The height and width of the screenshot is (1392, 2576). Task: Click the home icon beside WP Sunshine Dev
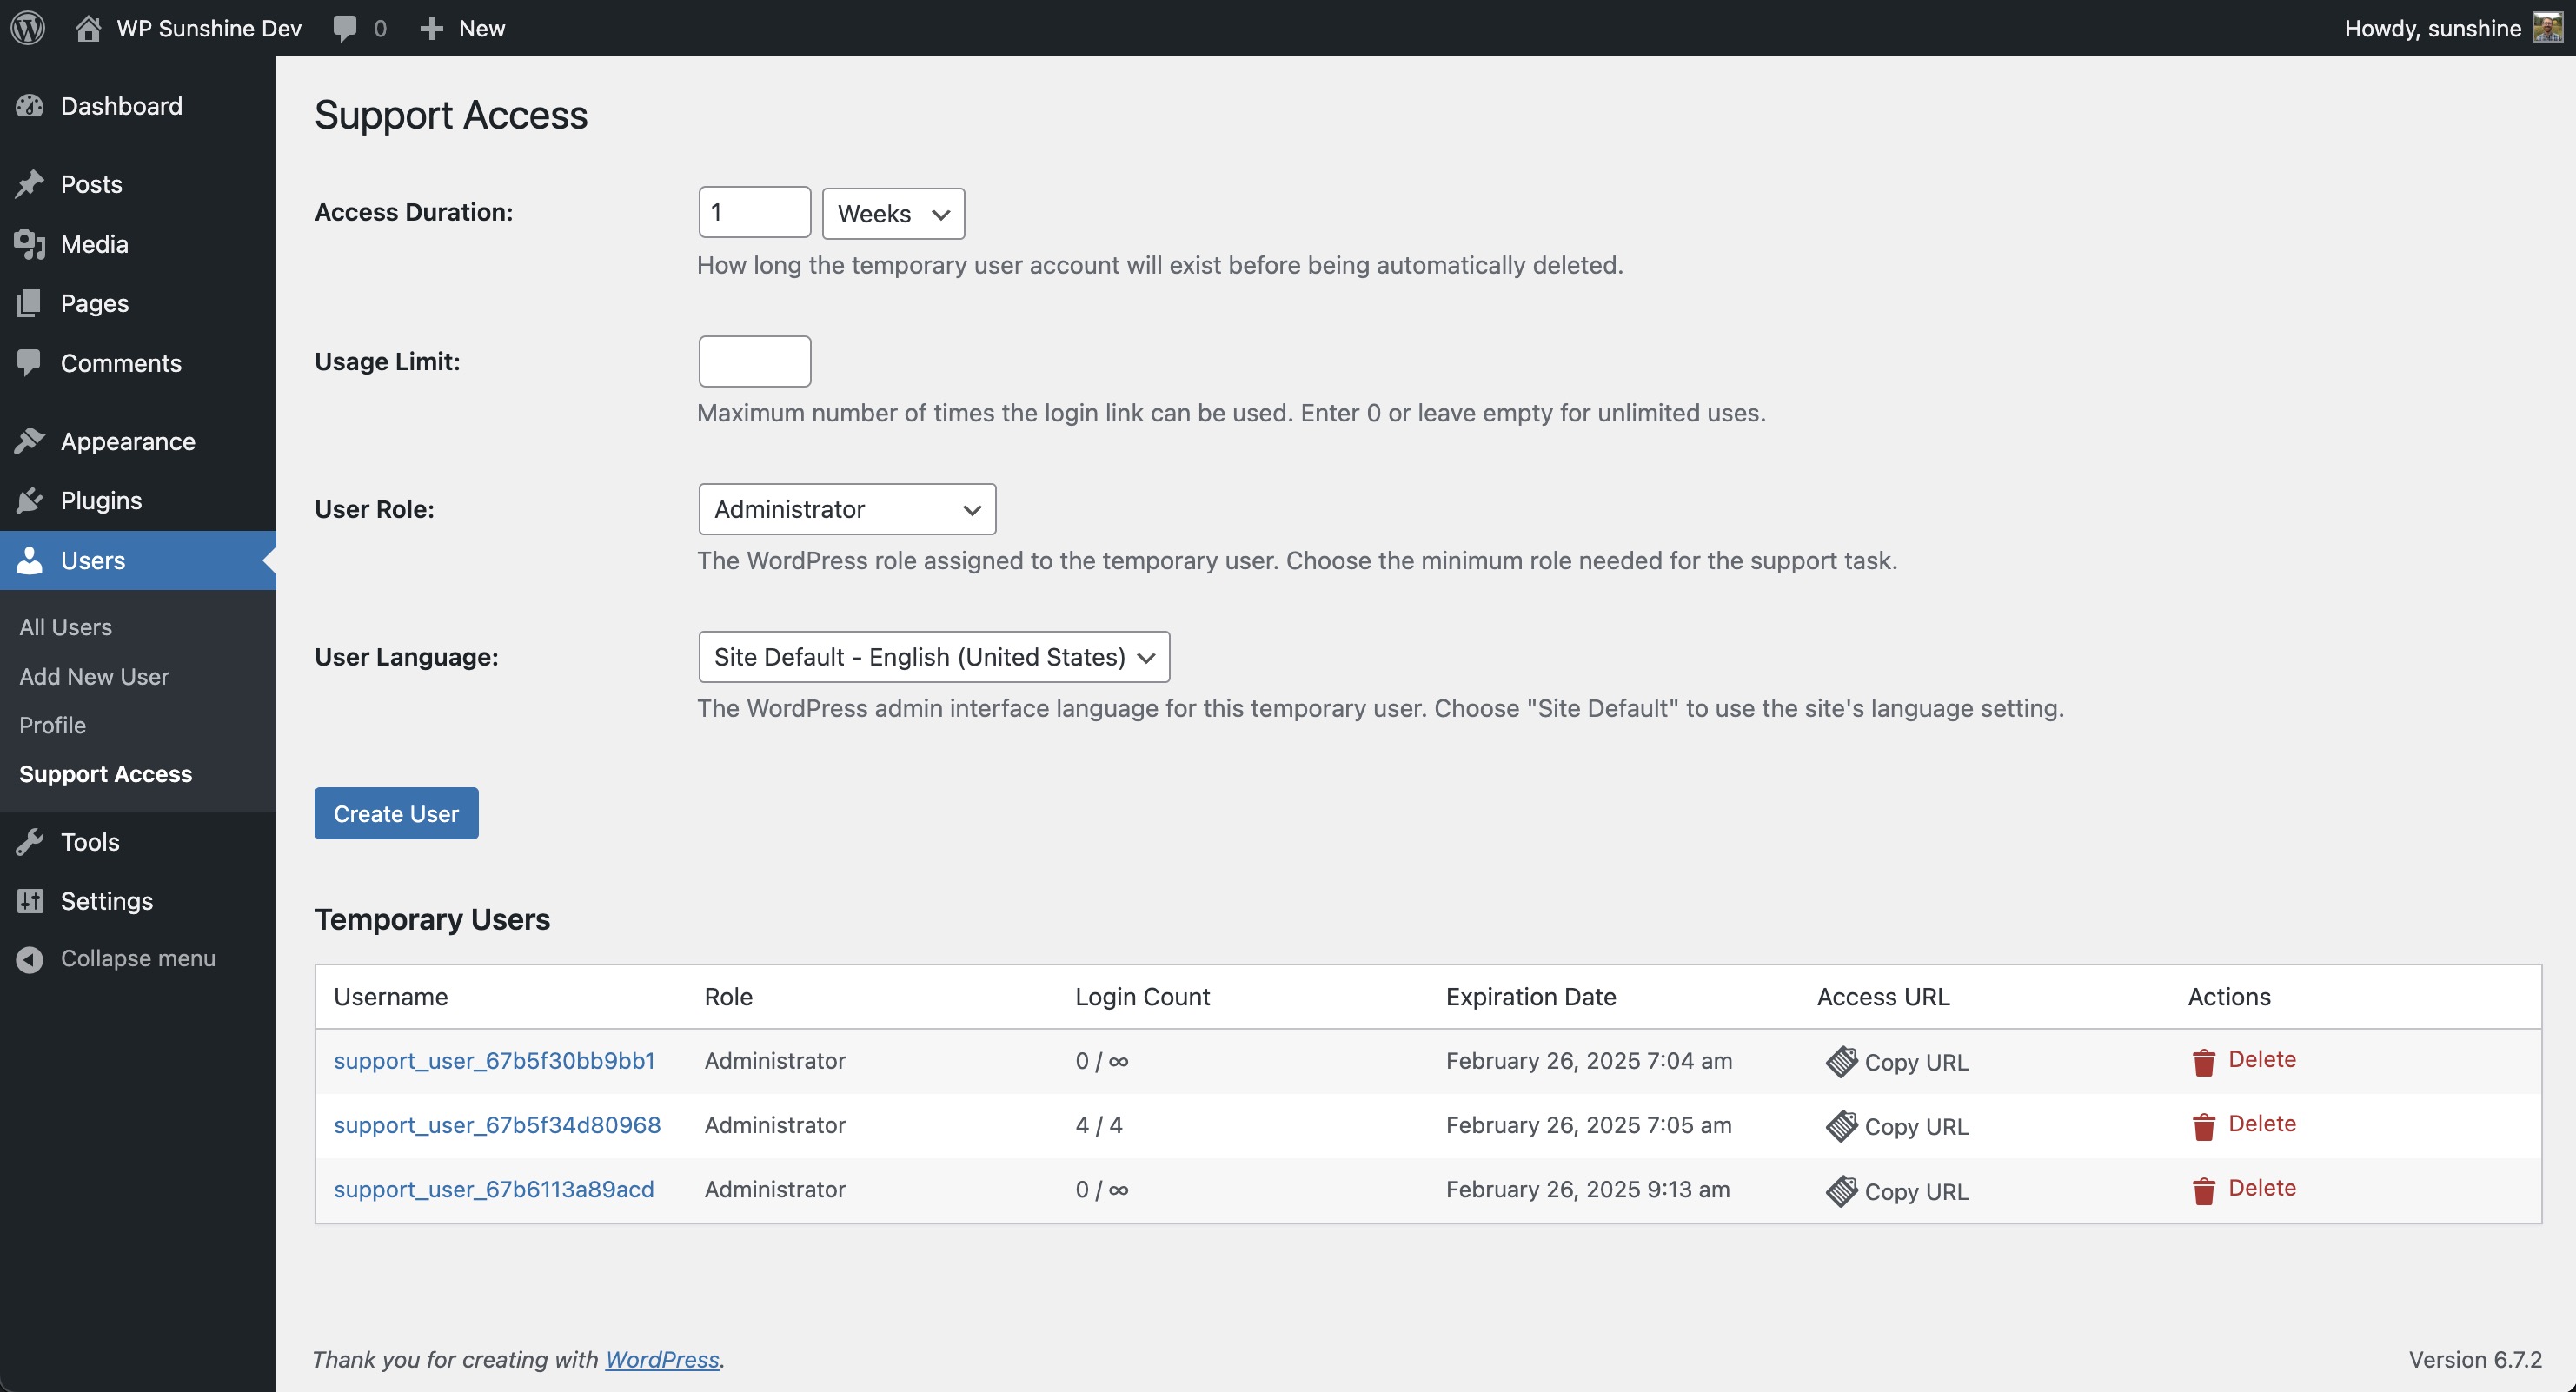(x=88, y=28)
